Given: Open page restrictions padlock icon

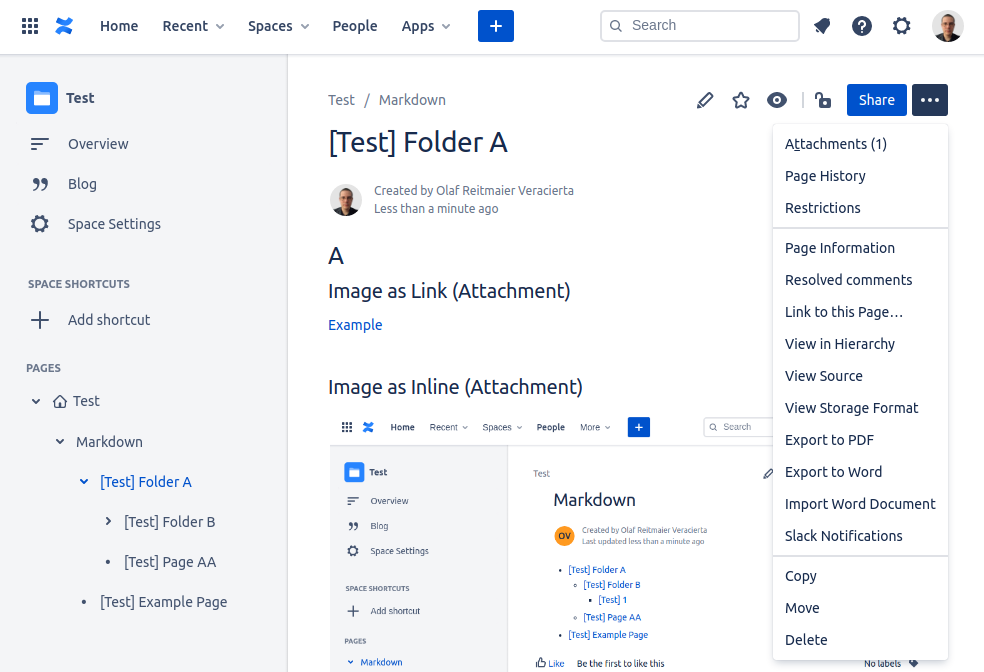Looking at the screenshot, I should [x=823, y=100].
